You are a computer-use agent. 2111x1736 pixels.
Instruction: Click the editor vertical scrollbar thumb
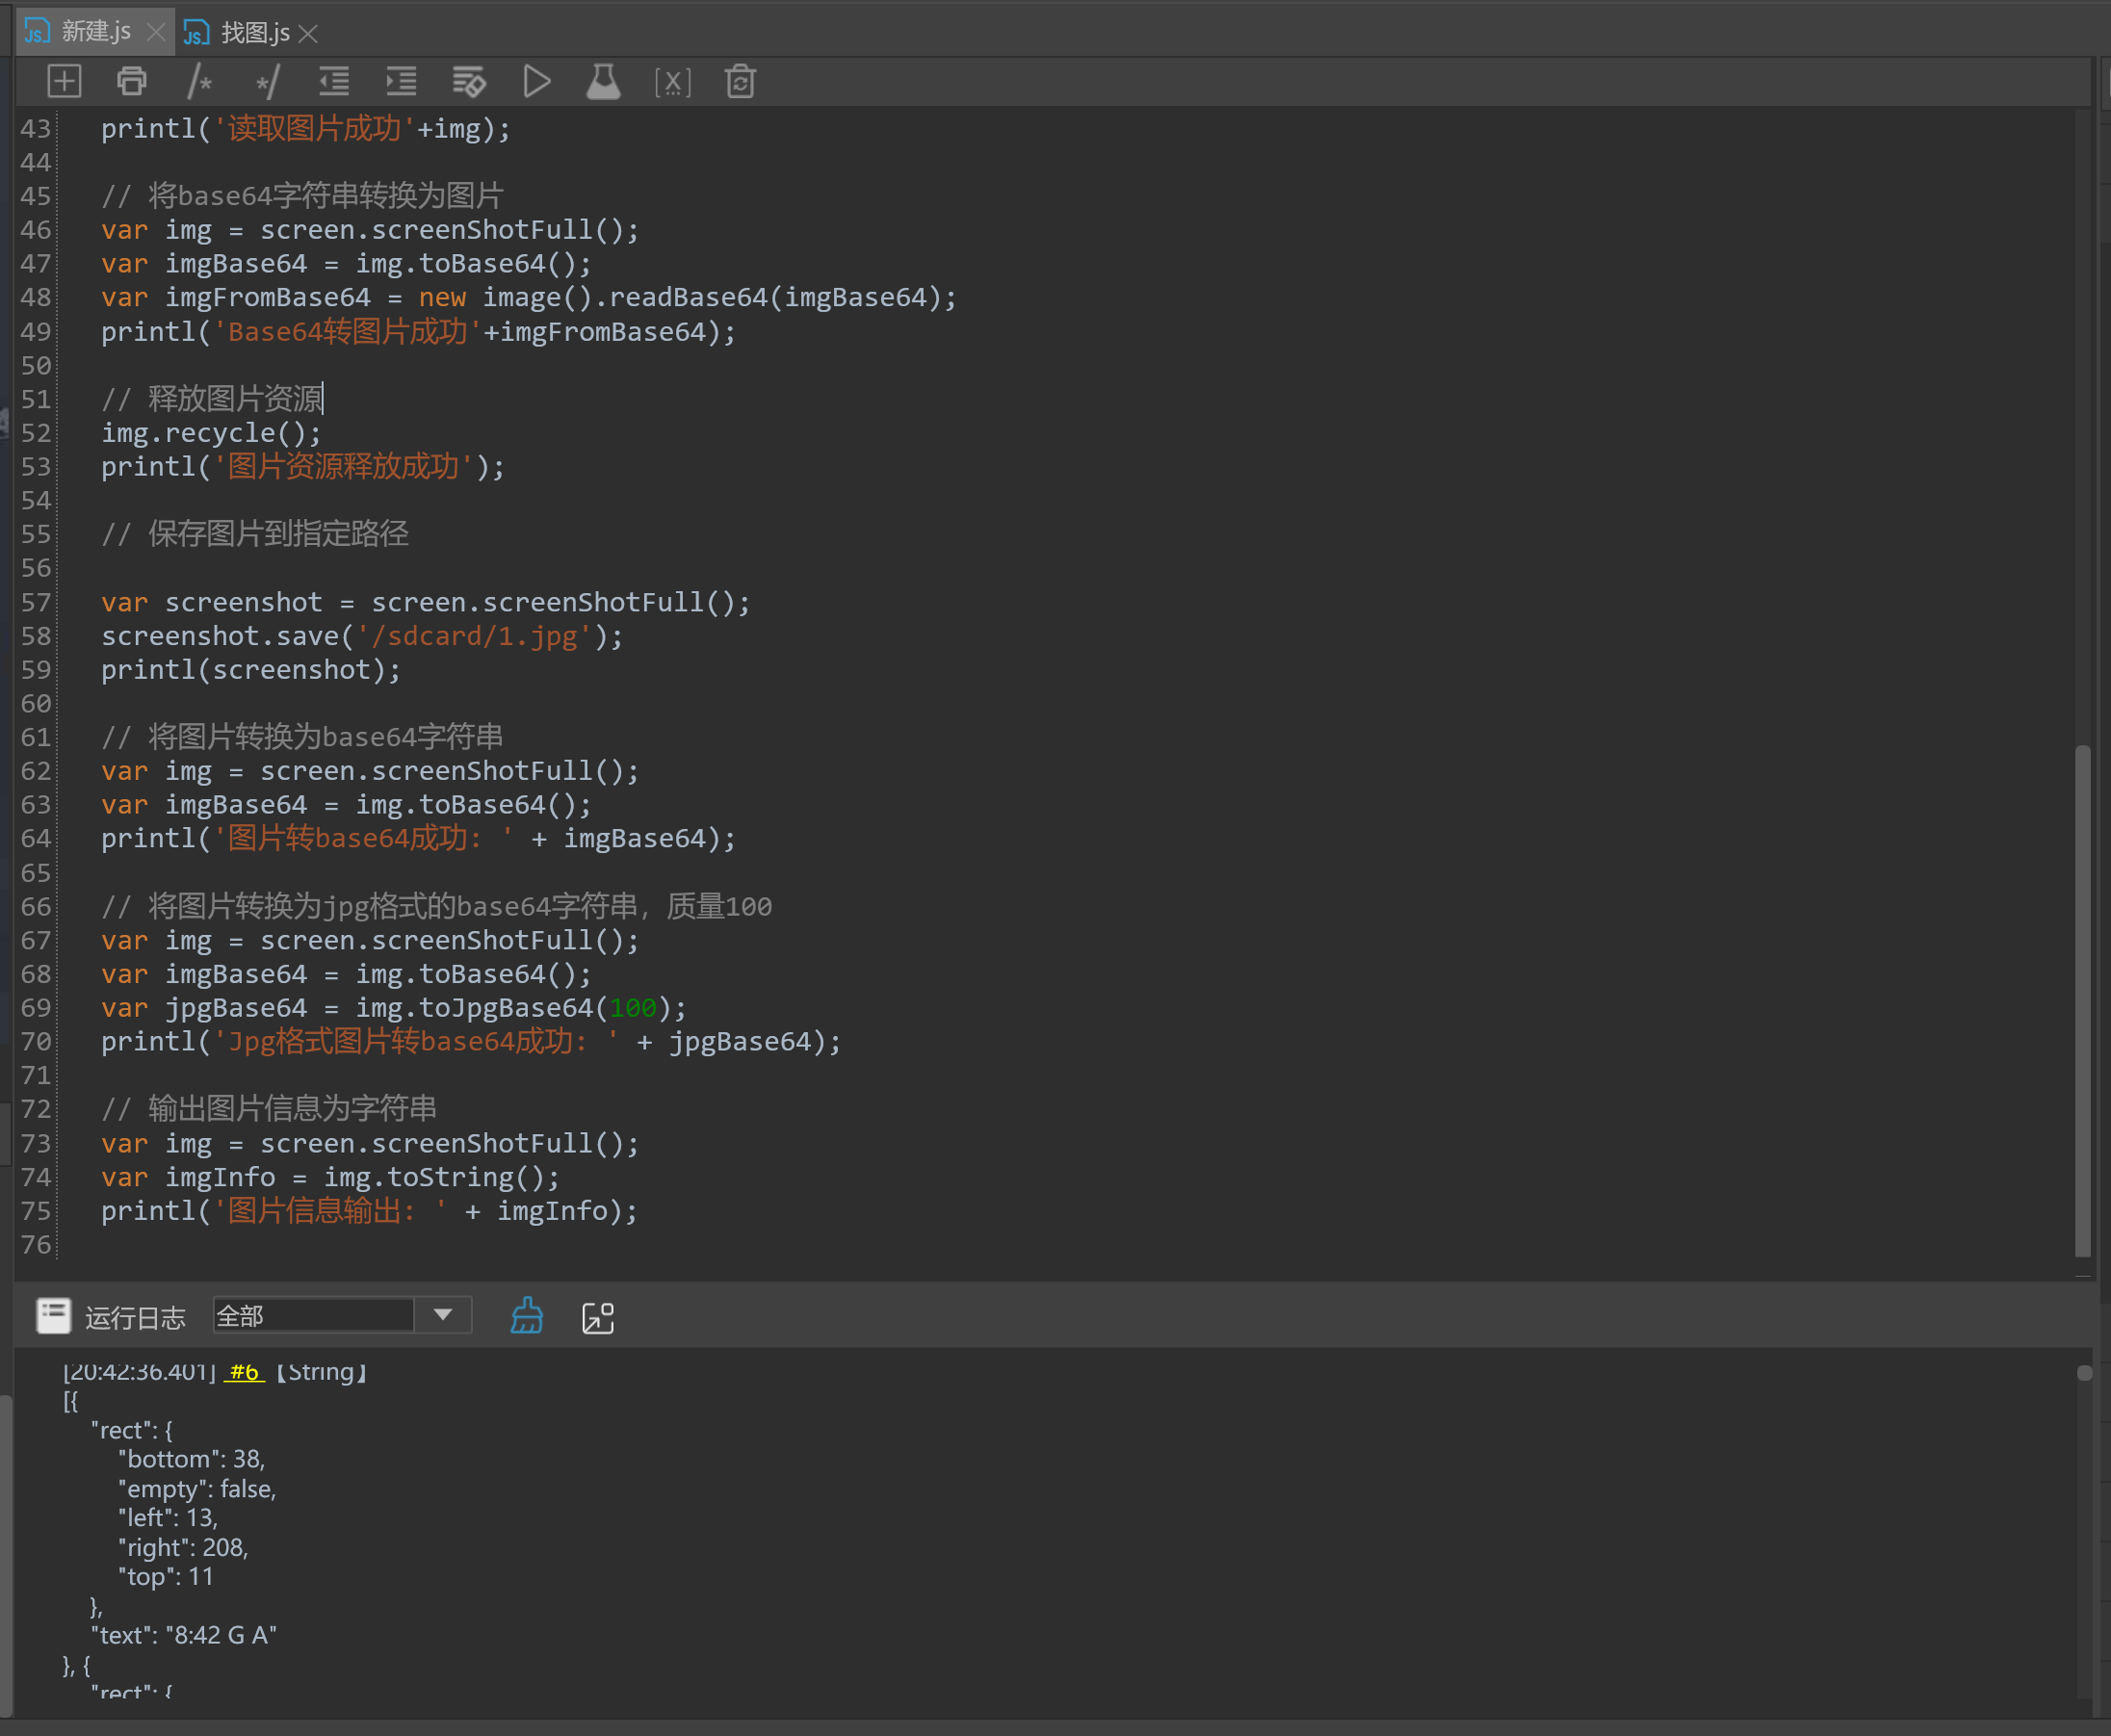[2083, 1000]
